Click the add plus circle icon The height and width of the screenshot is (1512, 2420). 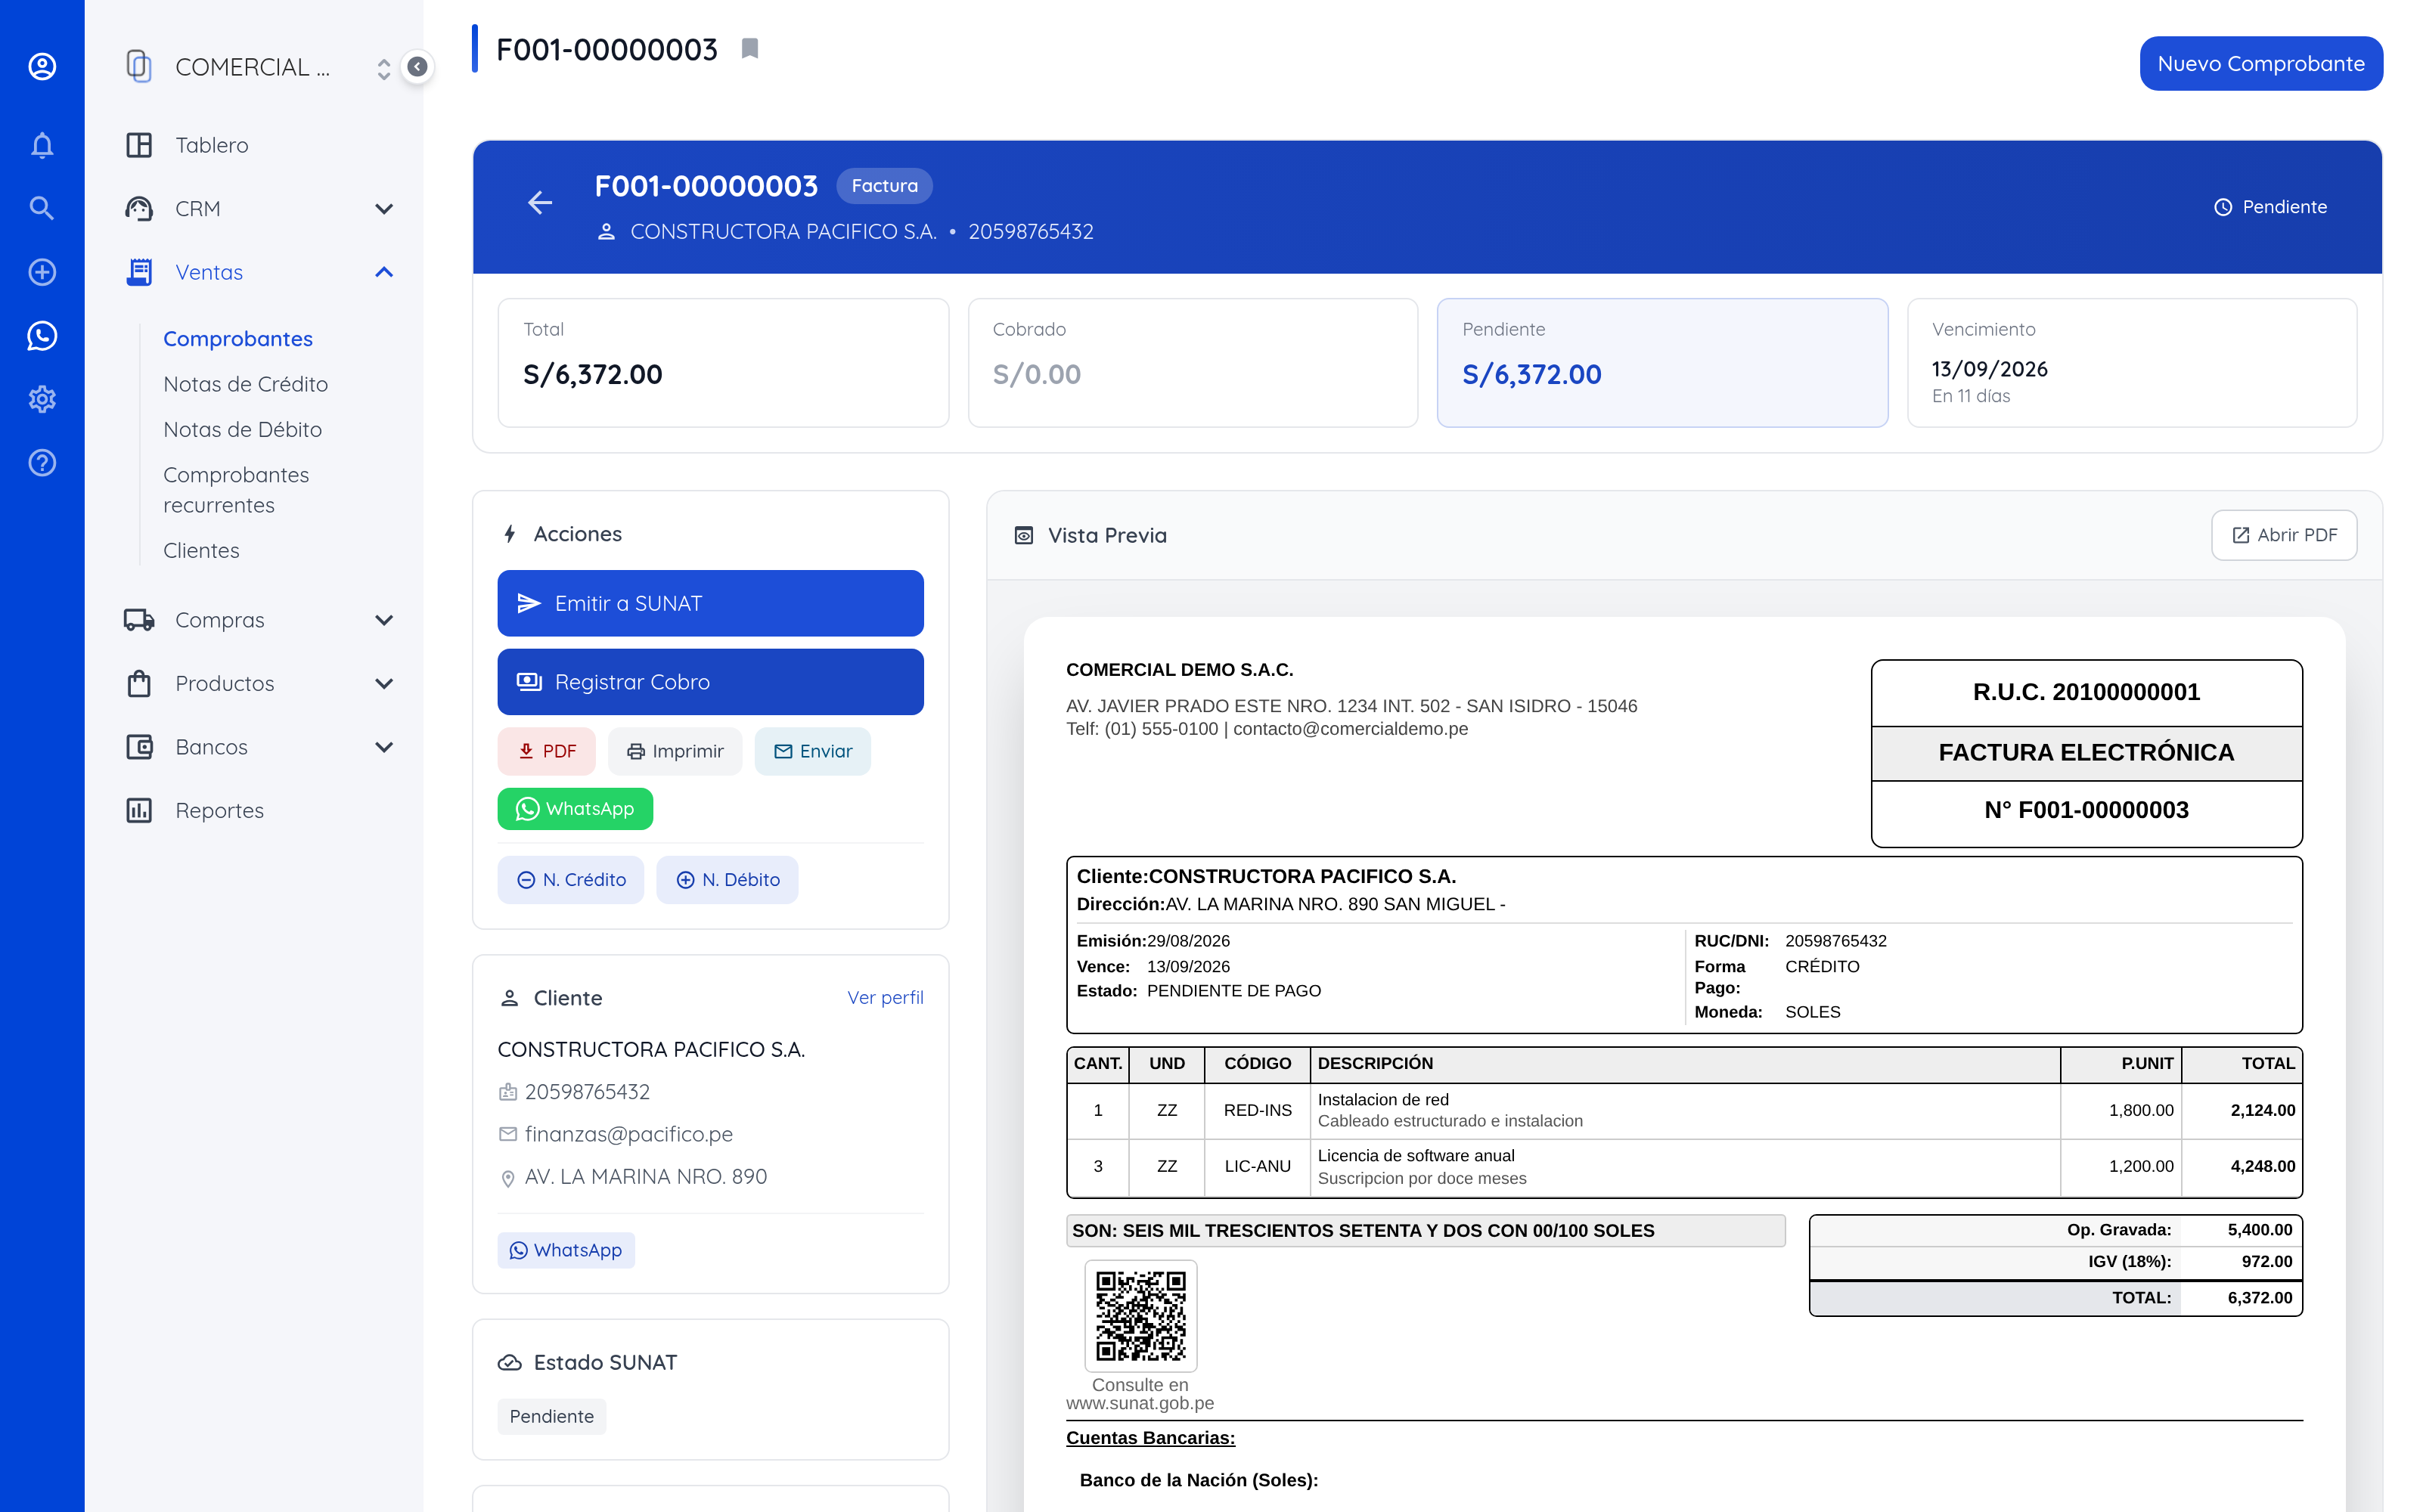[x=42, y=272]
